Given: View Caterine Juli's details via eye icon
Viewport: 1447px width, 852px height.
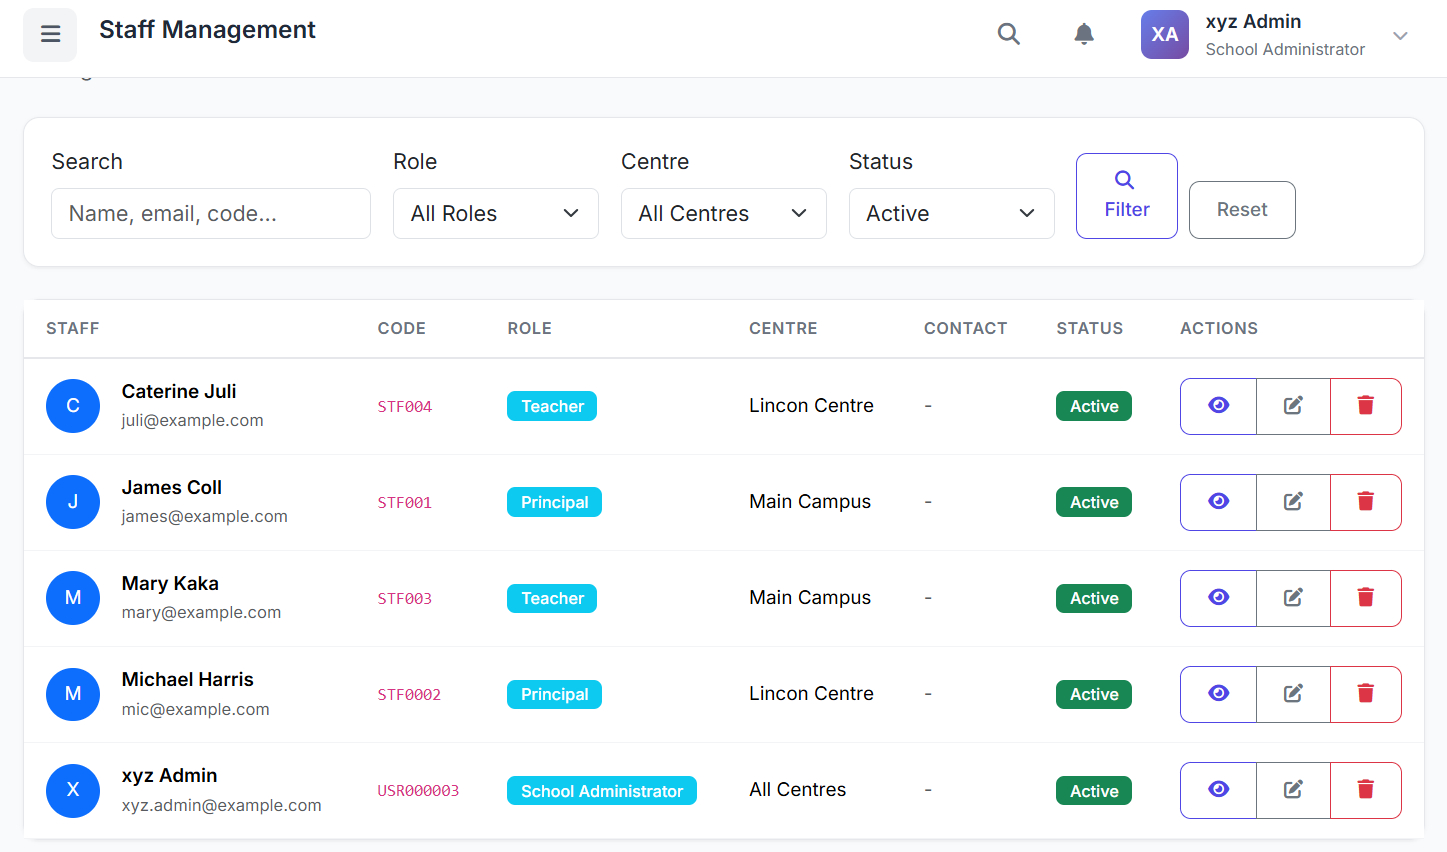Looking at the screenshot, I should click(x=1218, y=406).
